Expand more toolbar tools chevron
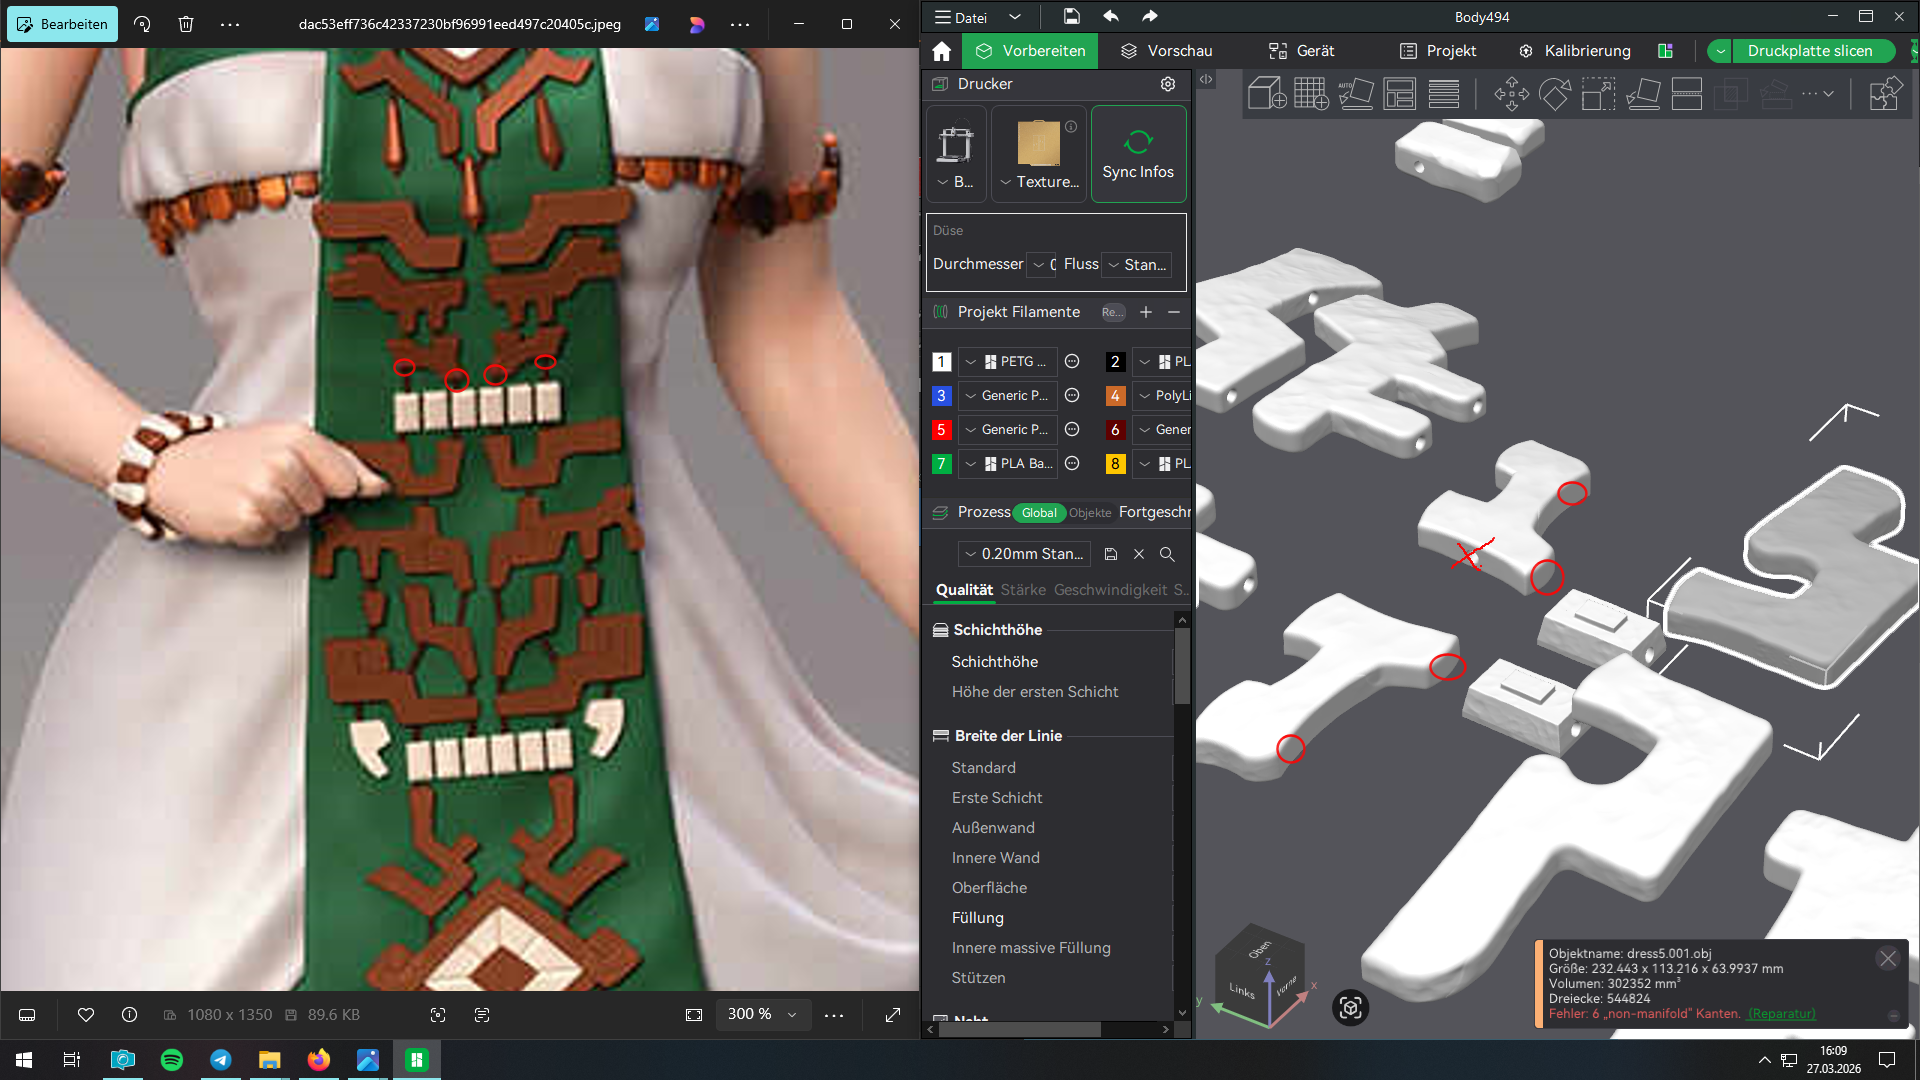Image resolution: width=1920 pixels, height=1080 pixels. 1829,94
